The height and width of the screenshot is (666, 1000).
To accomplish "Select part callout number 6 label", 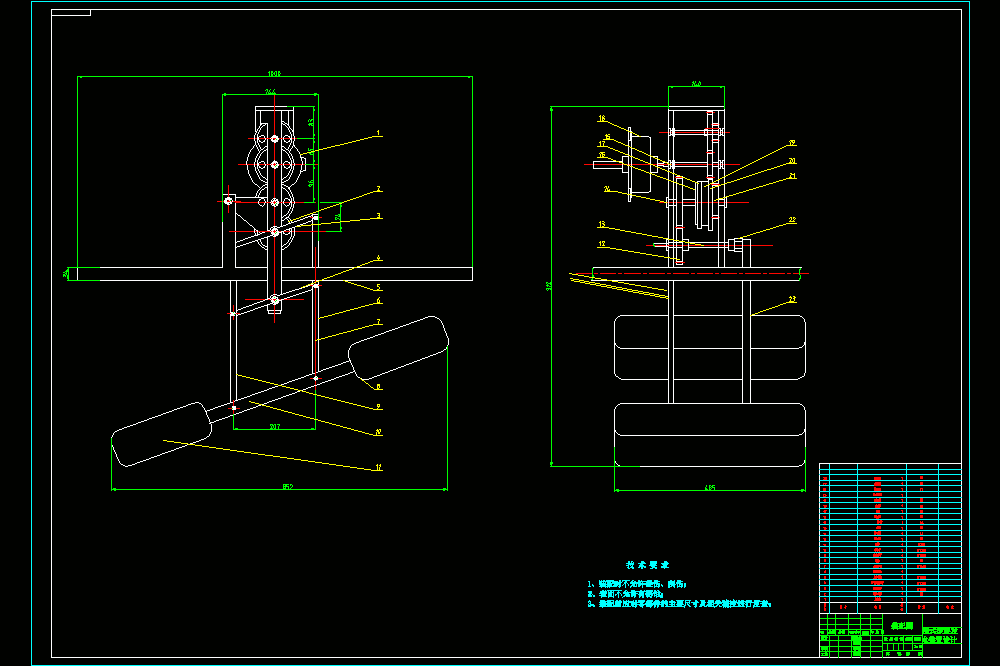I will pos(378,300).
